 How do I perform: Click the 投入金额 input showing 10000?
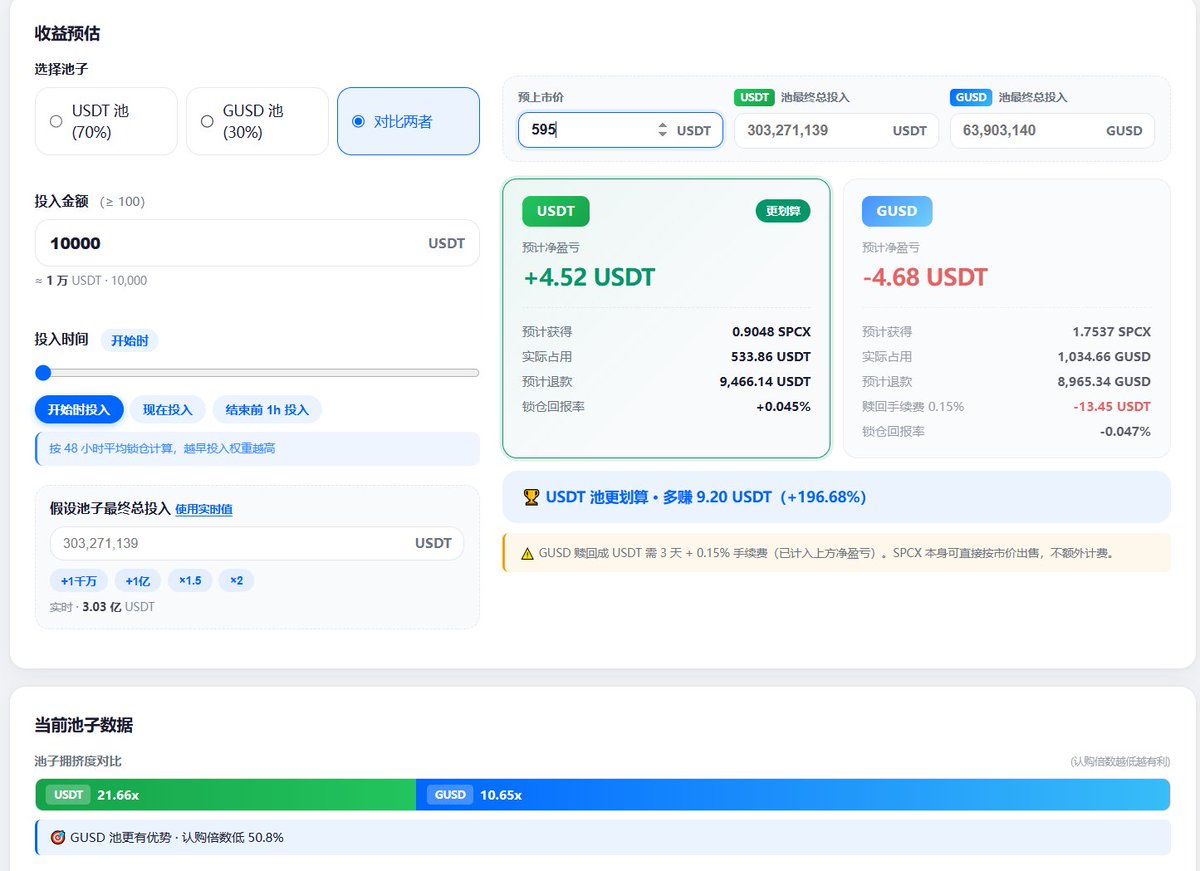coord(257,243)
